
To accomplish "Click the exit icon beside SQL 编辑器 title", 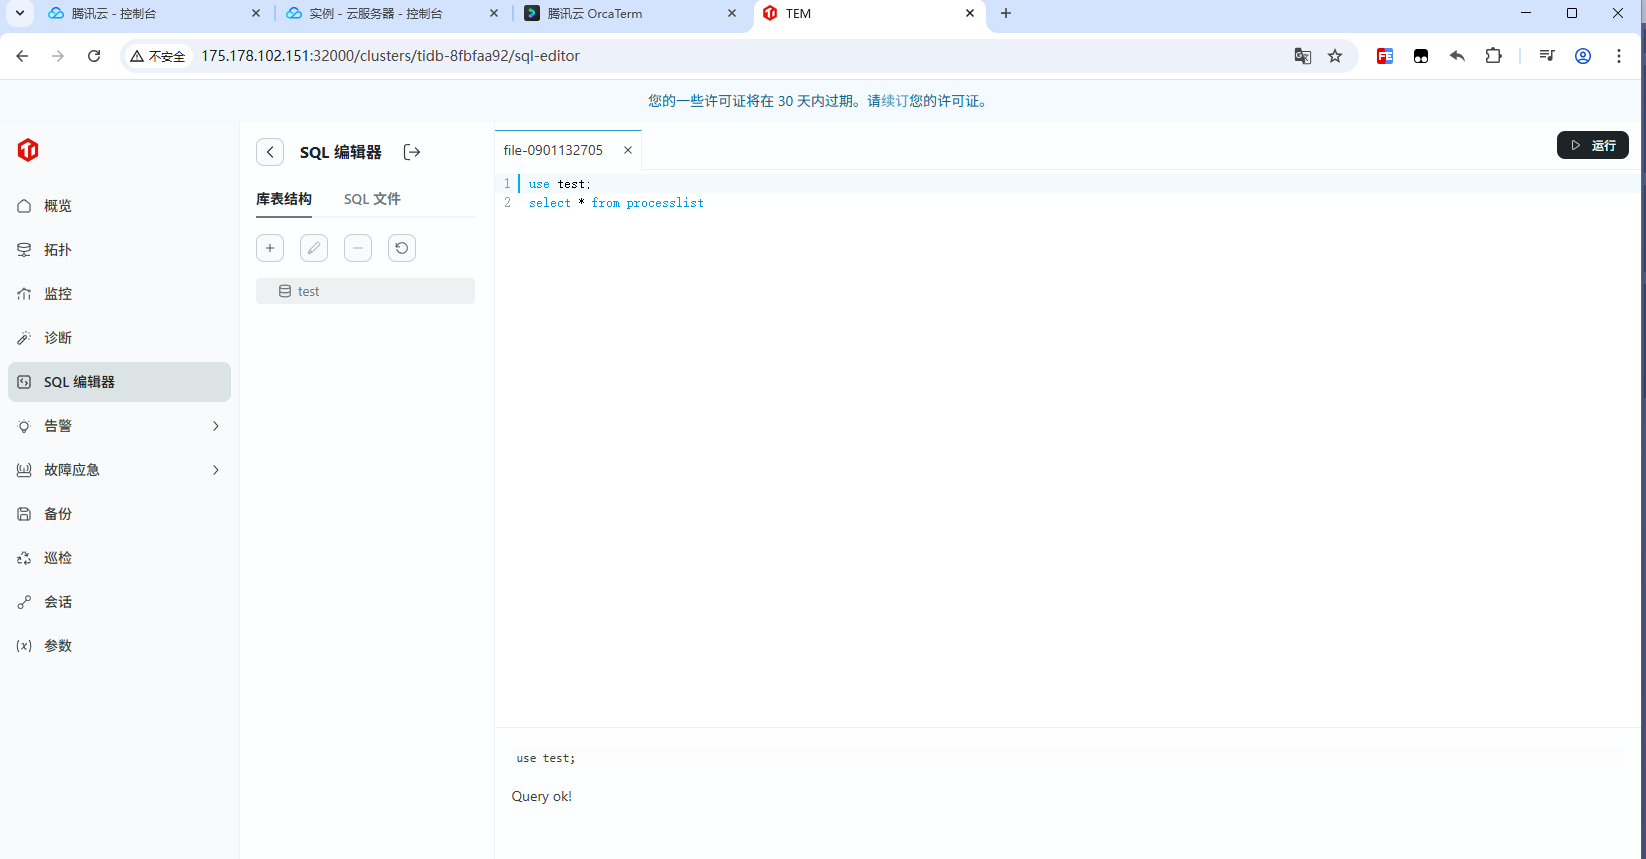I will pos(412,152).
